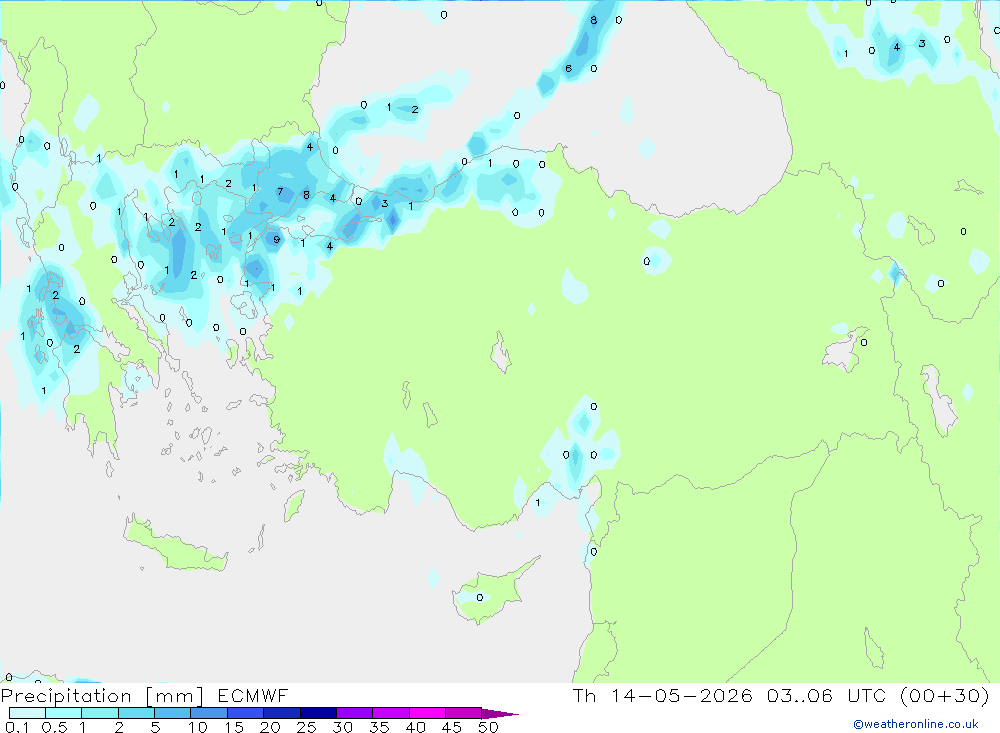Click the 'Precipitation [mm]' title text
The image size is (1000, 733).
point(102,696)
